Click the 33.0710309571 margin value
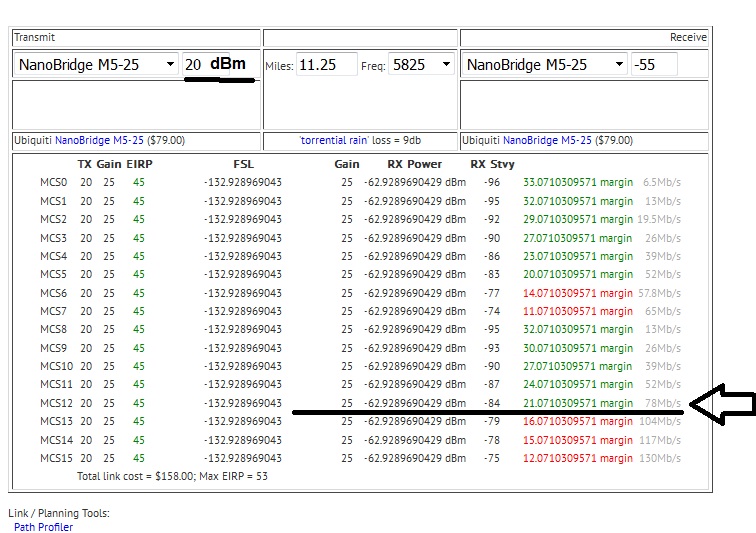Image resolution: width=756 pixels, height=533 pixels. click(578, 182)
